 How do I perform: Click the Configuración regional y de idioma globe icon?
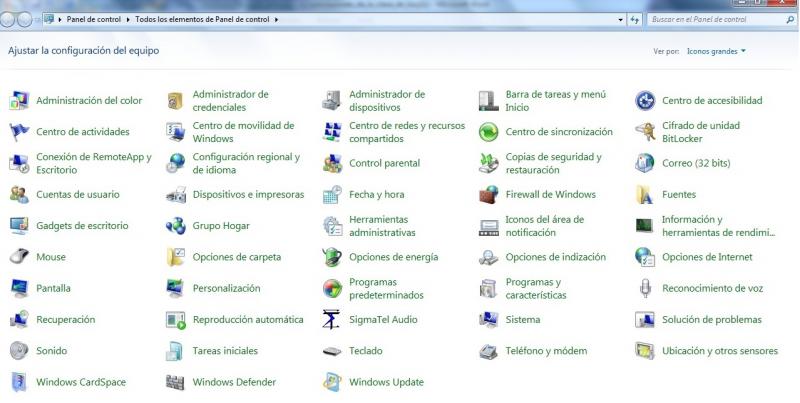click(x=176, y=163)
